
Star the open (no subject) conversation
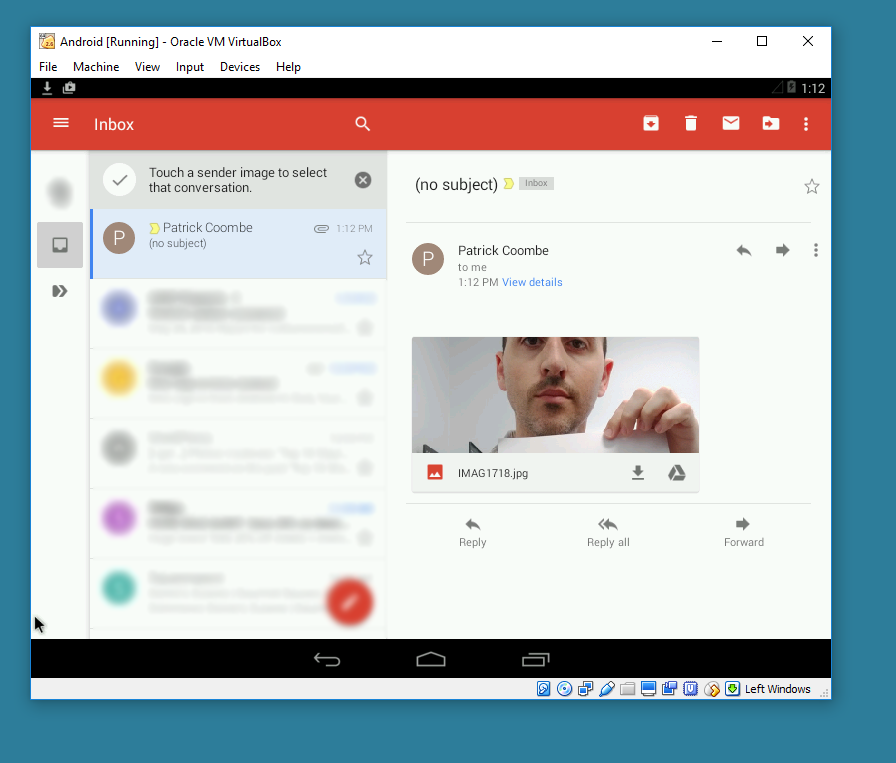tap(811, 187)
